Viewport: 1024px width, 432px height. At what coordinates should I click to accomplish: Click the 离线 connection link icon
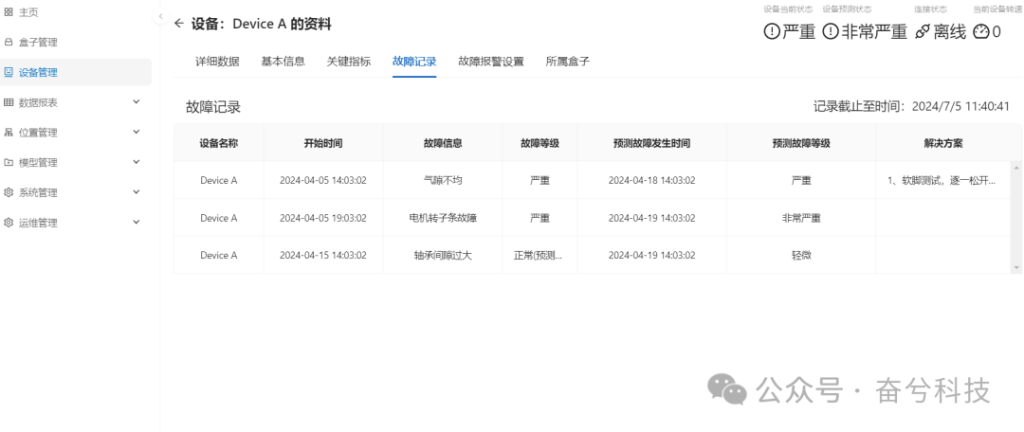tap(922, 32)
